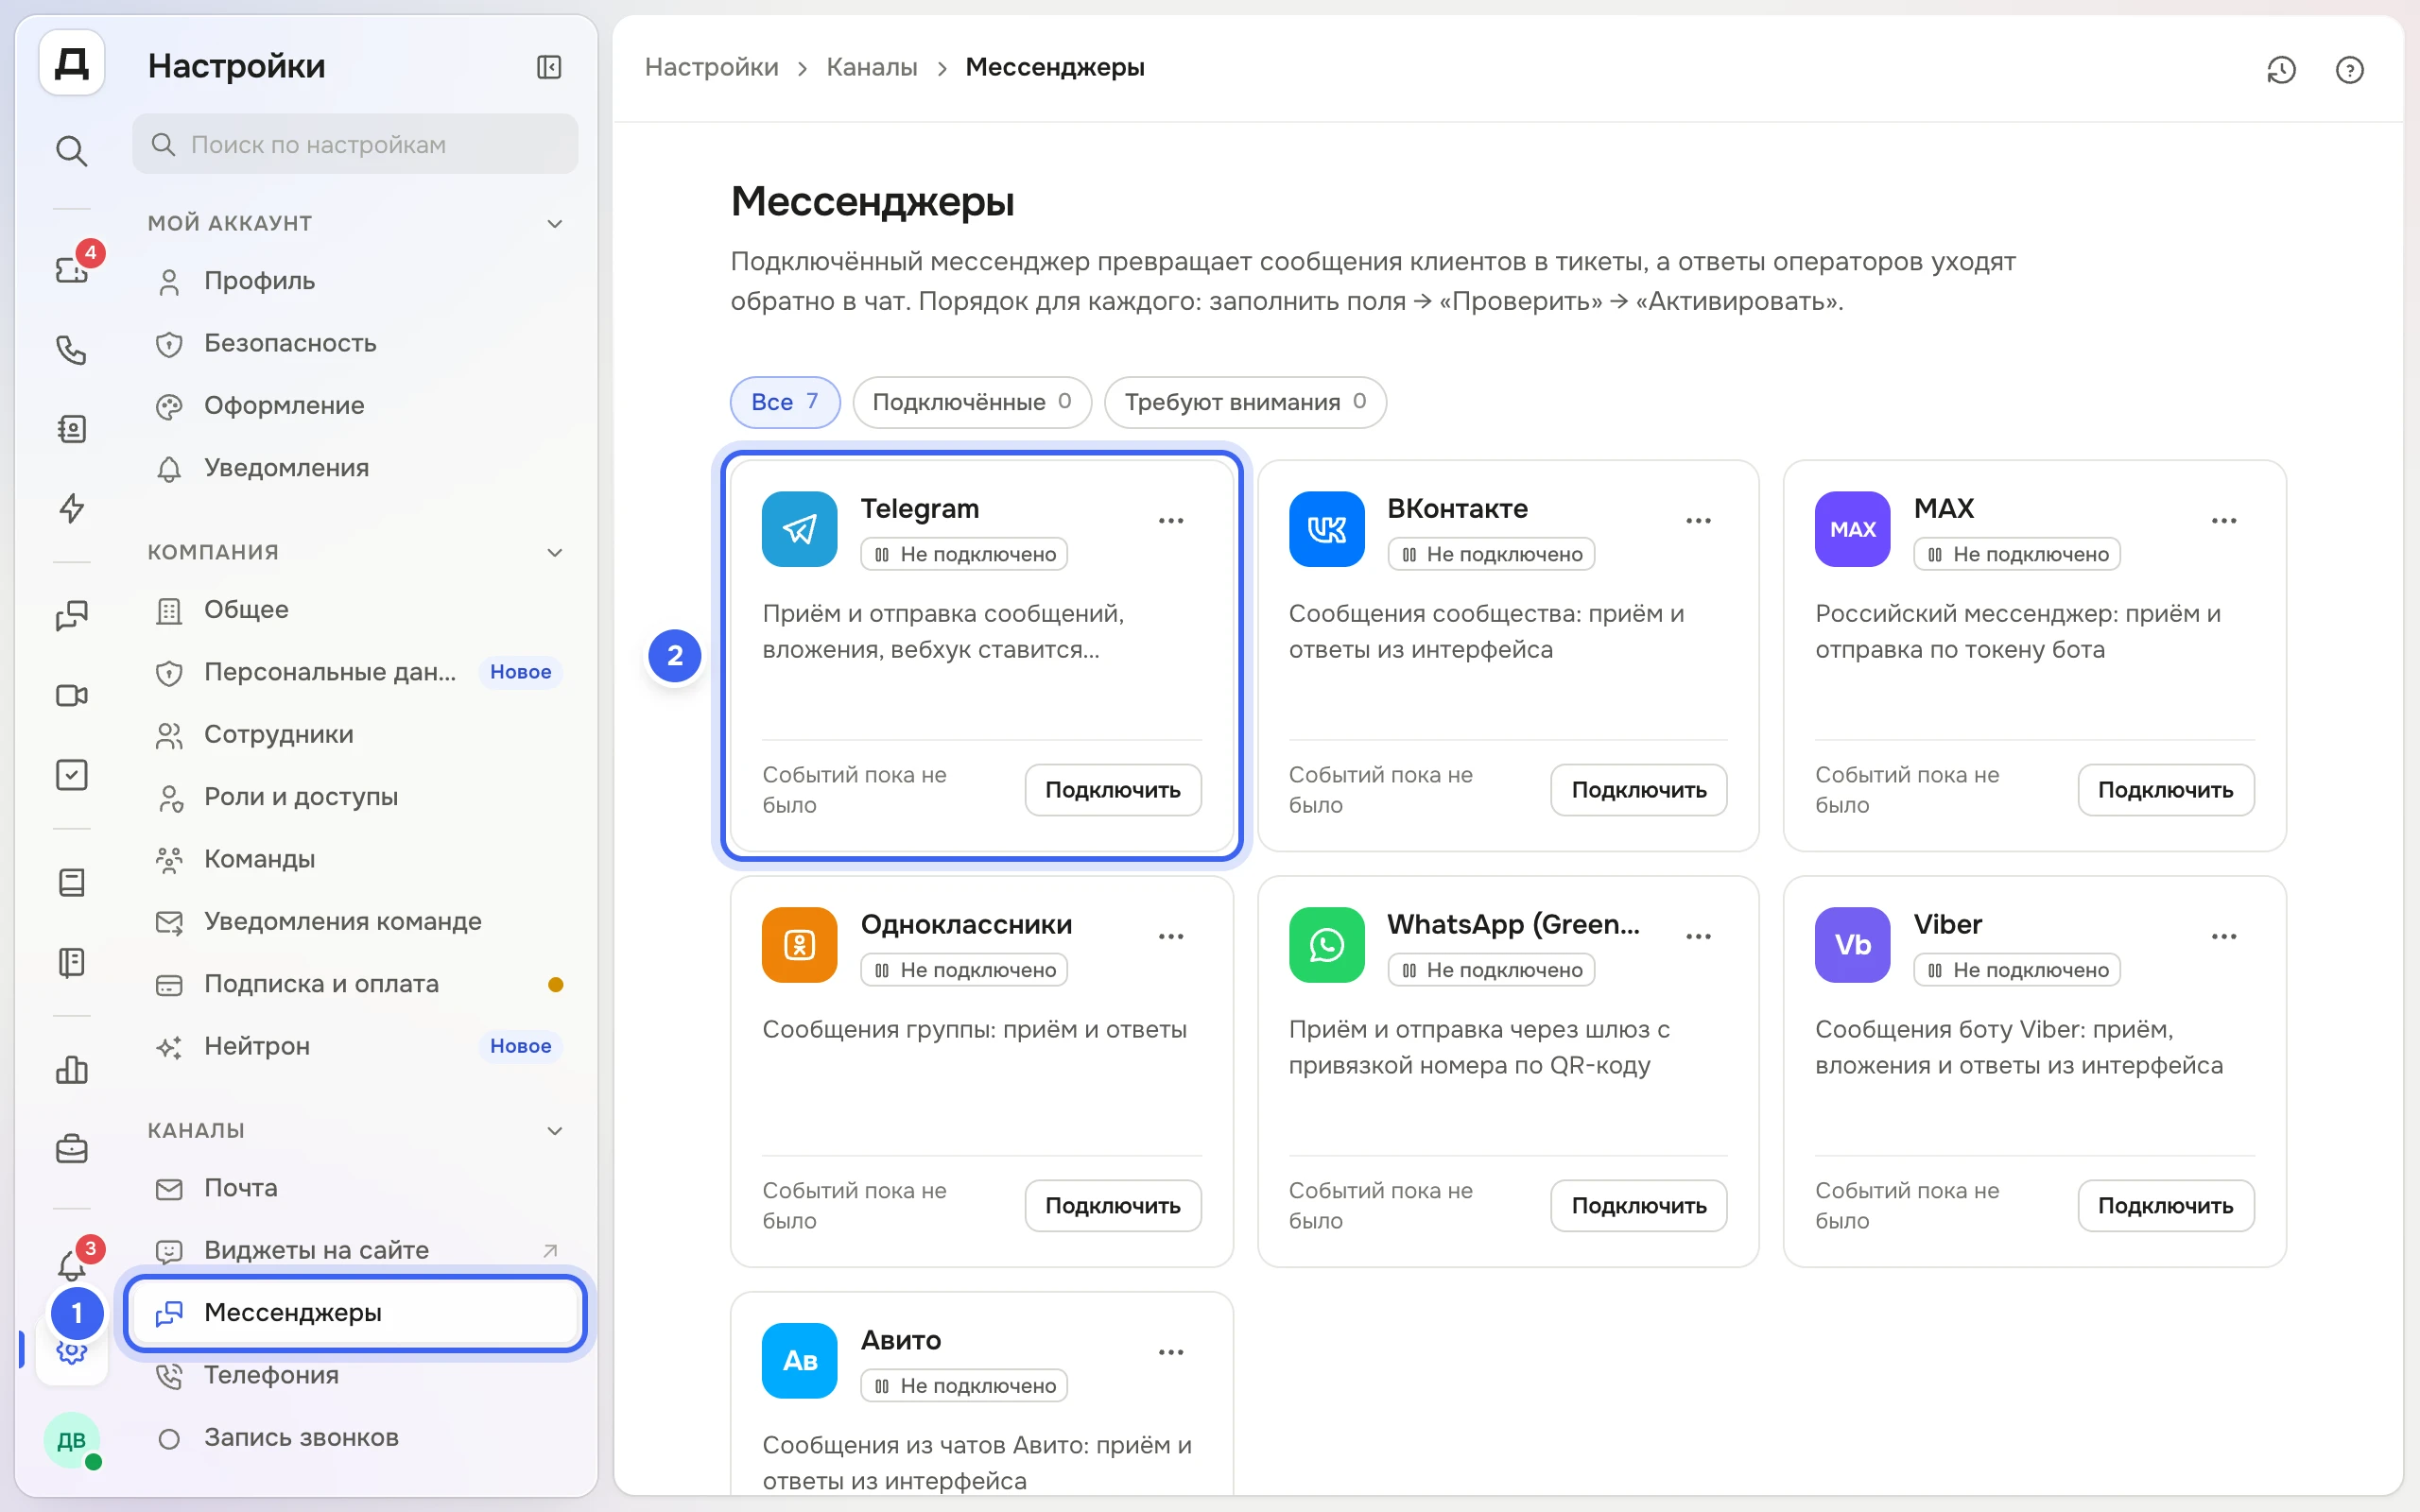This screenshot has width=2420, height=1512.
Task: Open the help question mark icon
Action: click(x=2349, y=69)
